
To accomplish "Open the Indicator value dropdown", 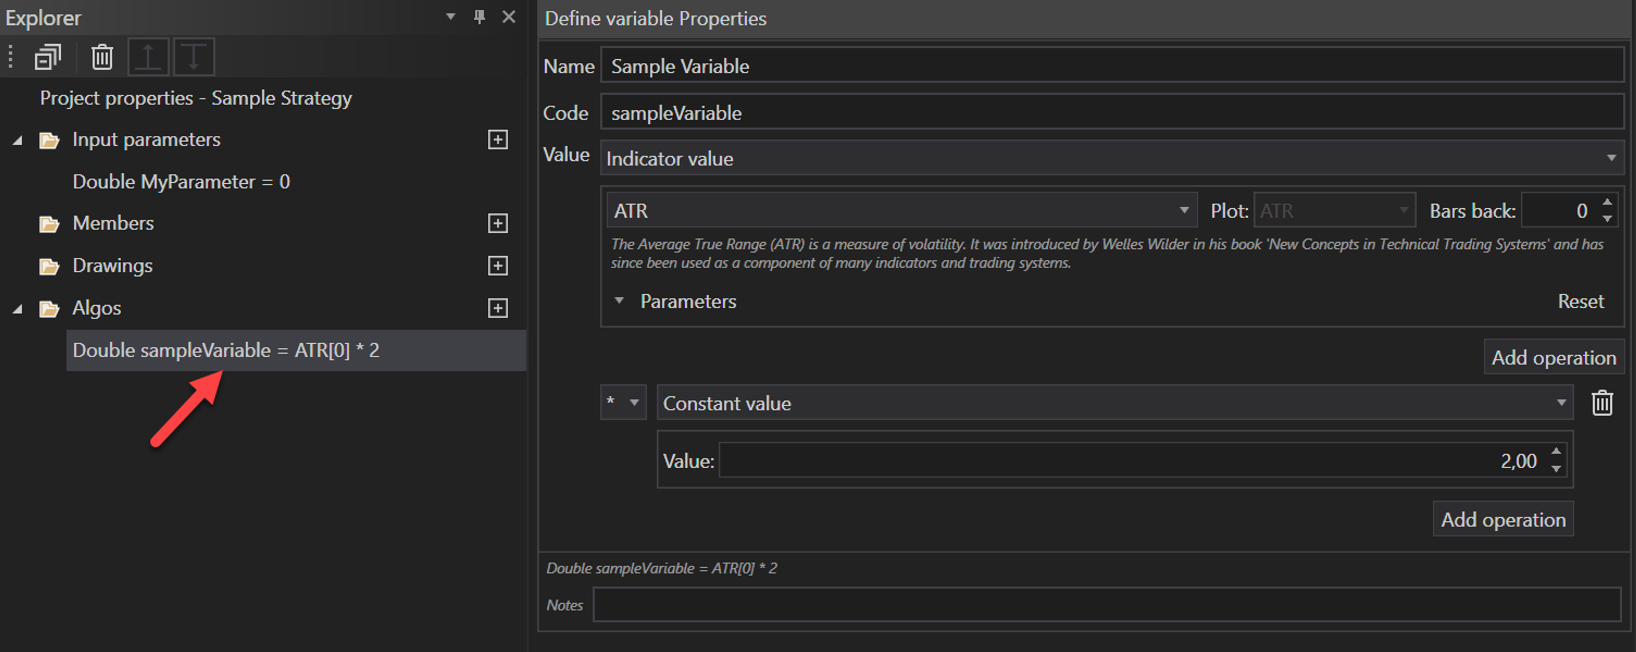I will tap(1610, 158).
